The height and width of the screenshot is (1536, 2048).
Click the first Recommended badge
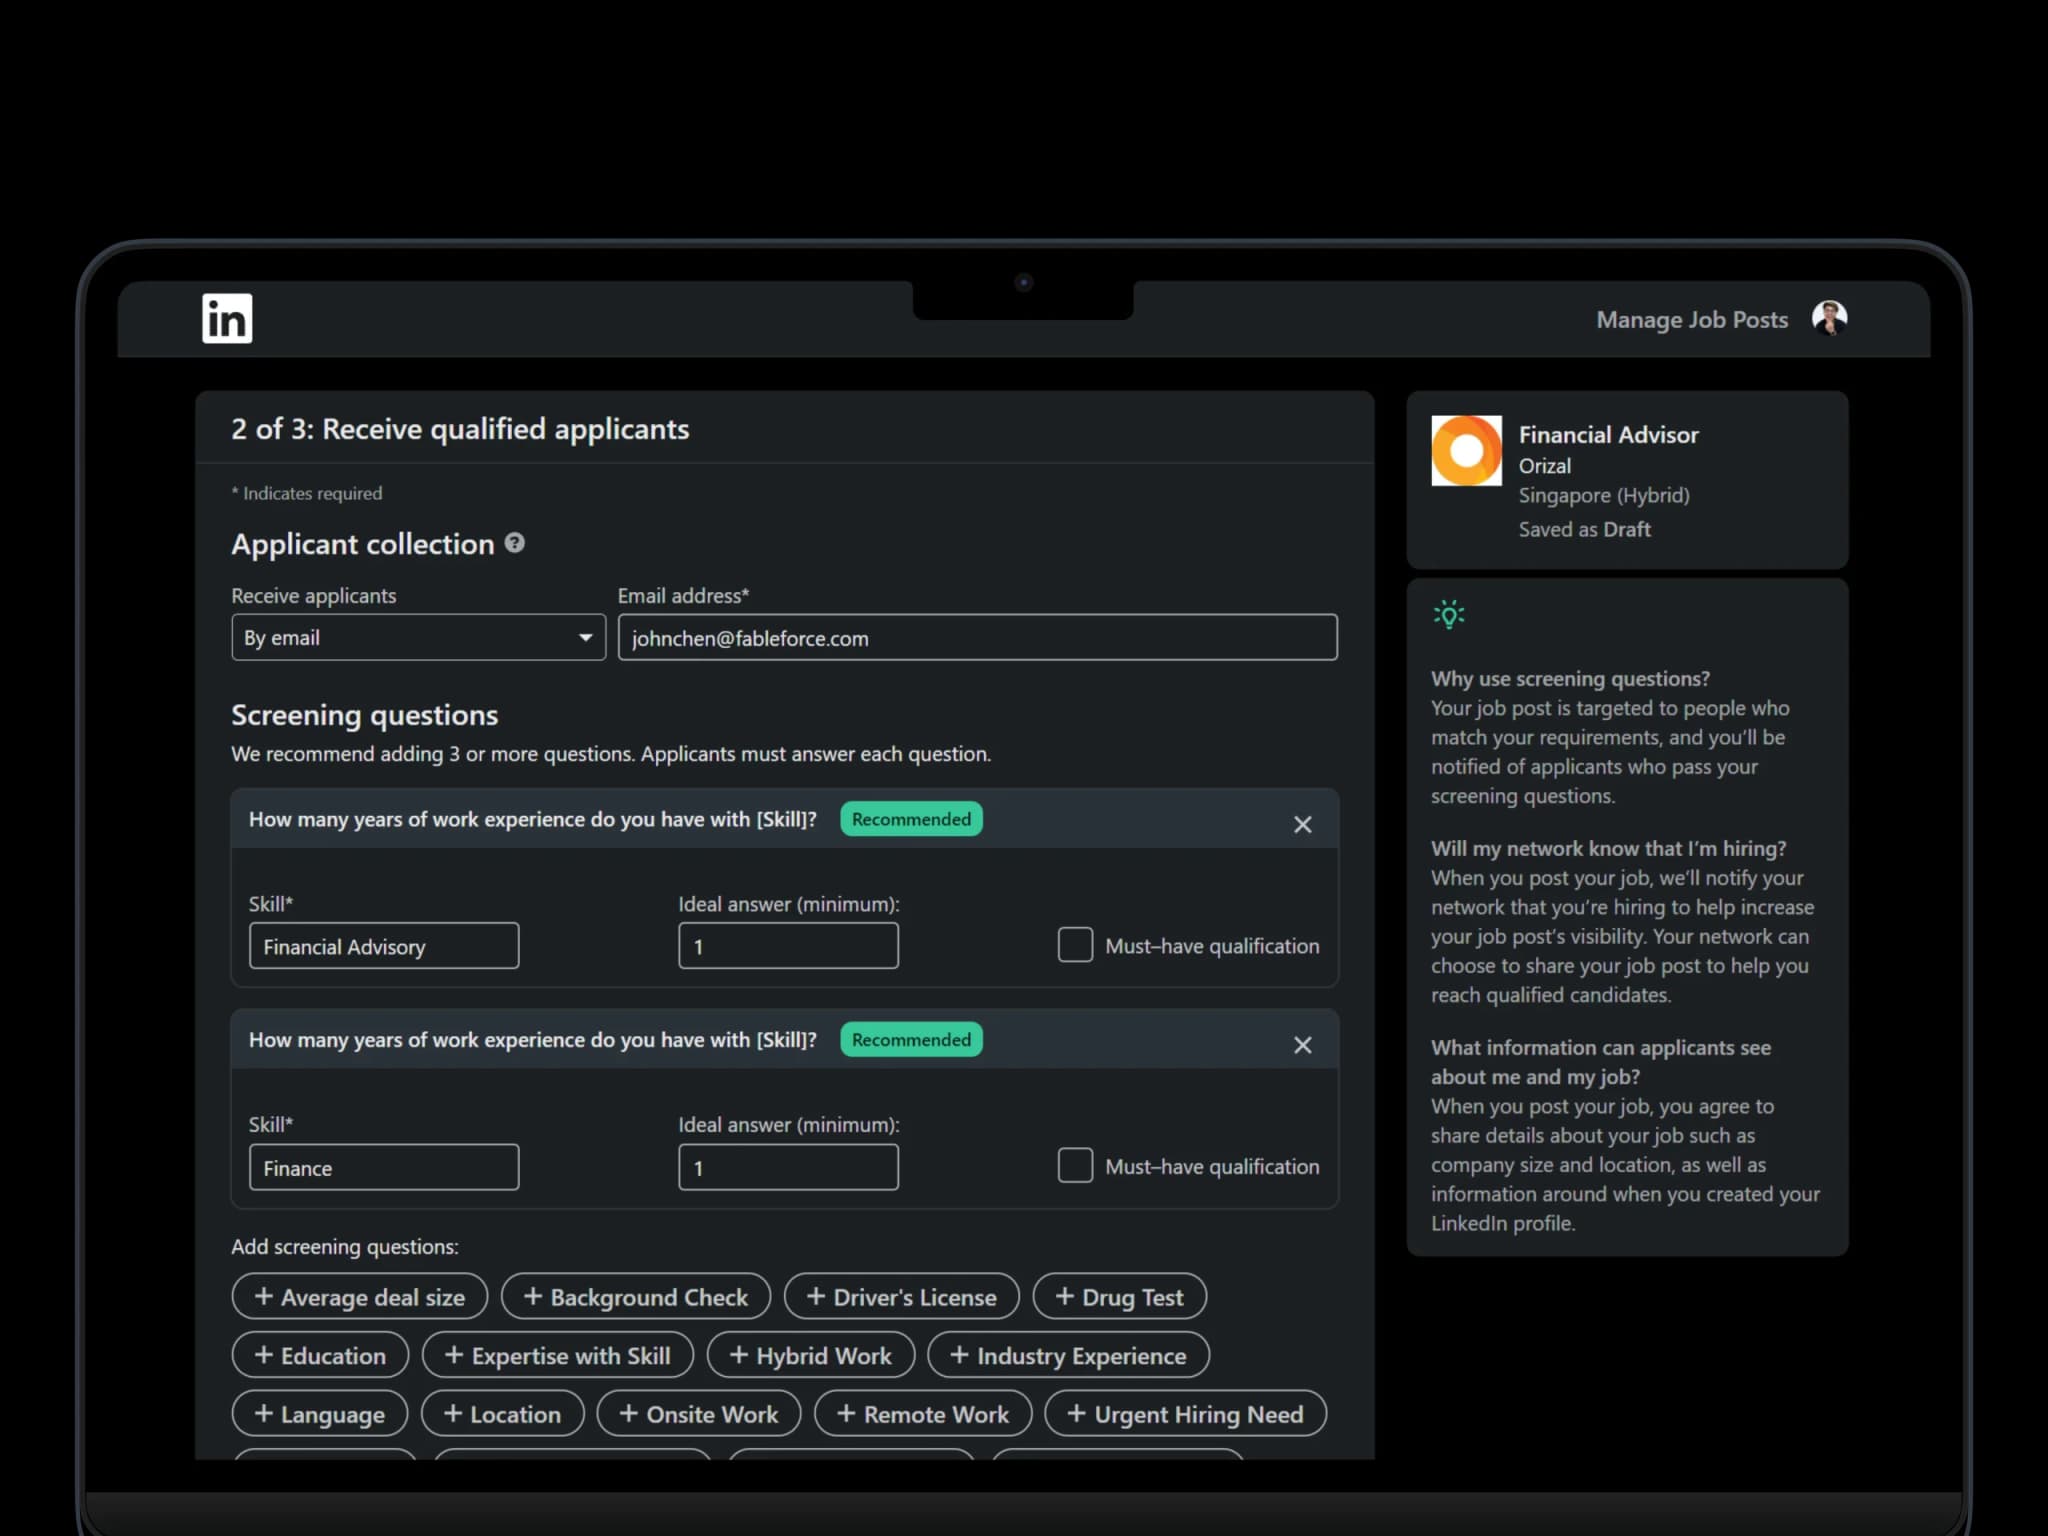pyautogui.click(x=911, y=819)
